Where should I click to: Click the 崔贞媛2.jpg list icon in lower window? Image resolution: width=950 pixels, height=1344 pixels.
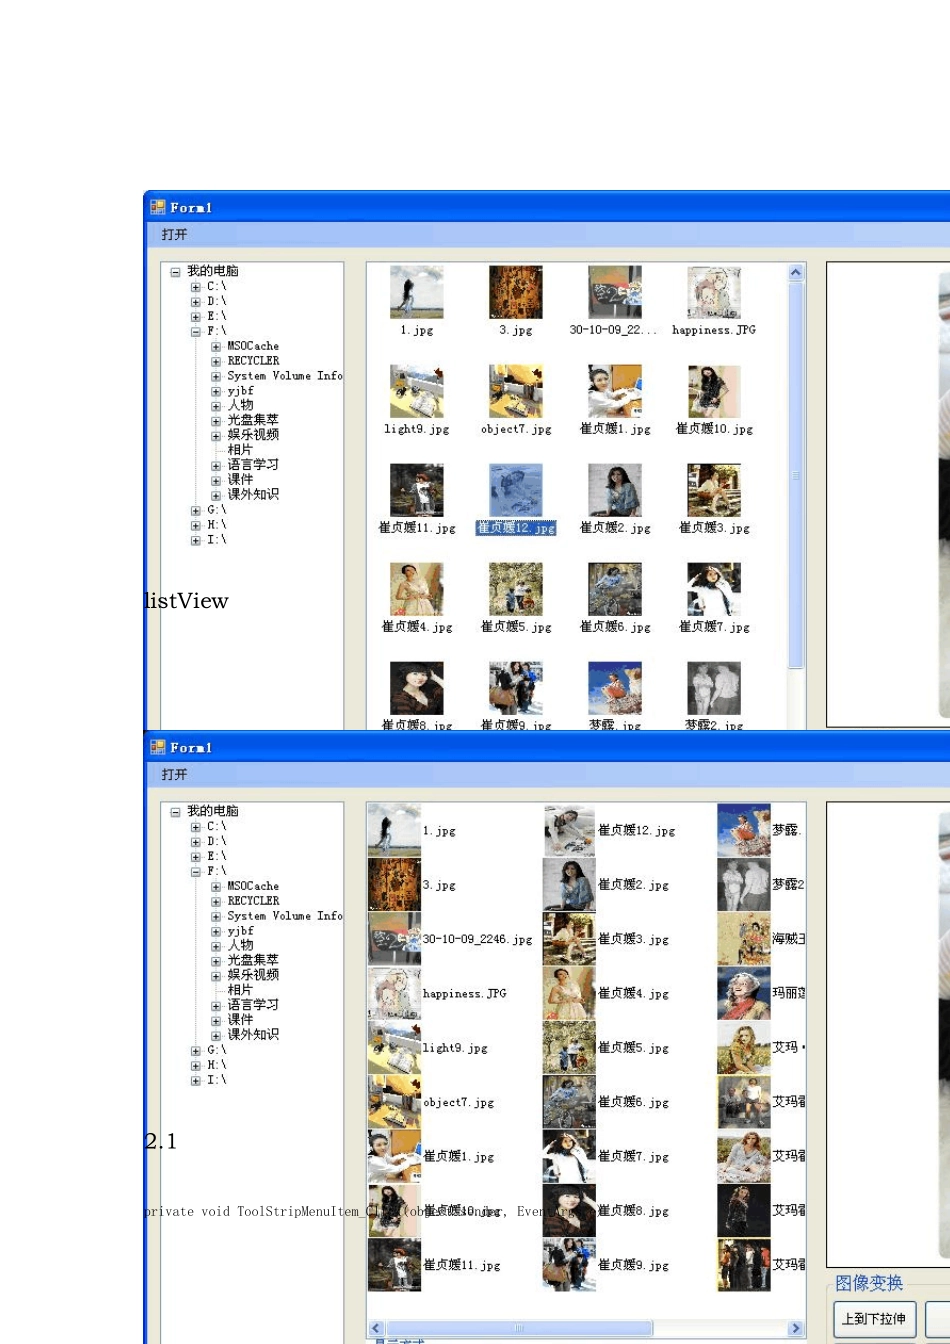[x=569, y=884]
